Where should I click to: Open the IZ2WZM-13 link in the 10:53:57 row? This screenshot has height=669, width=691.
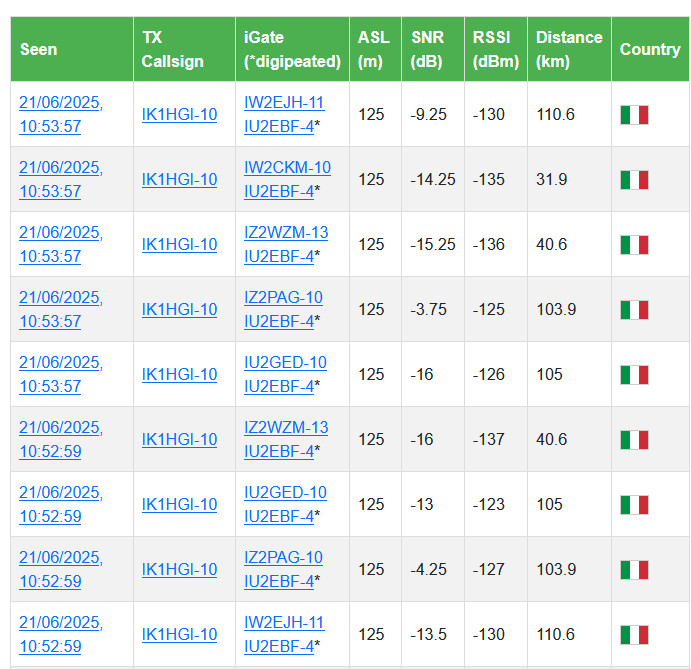(x=286, y=233)
